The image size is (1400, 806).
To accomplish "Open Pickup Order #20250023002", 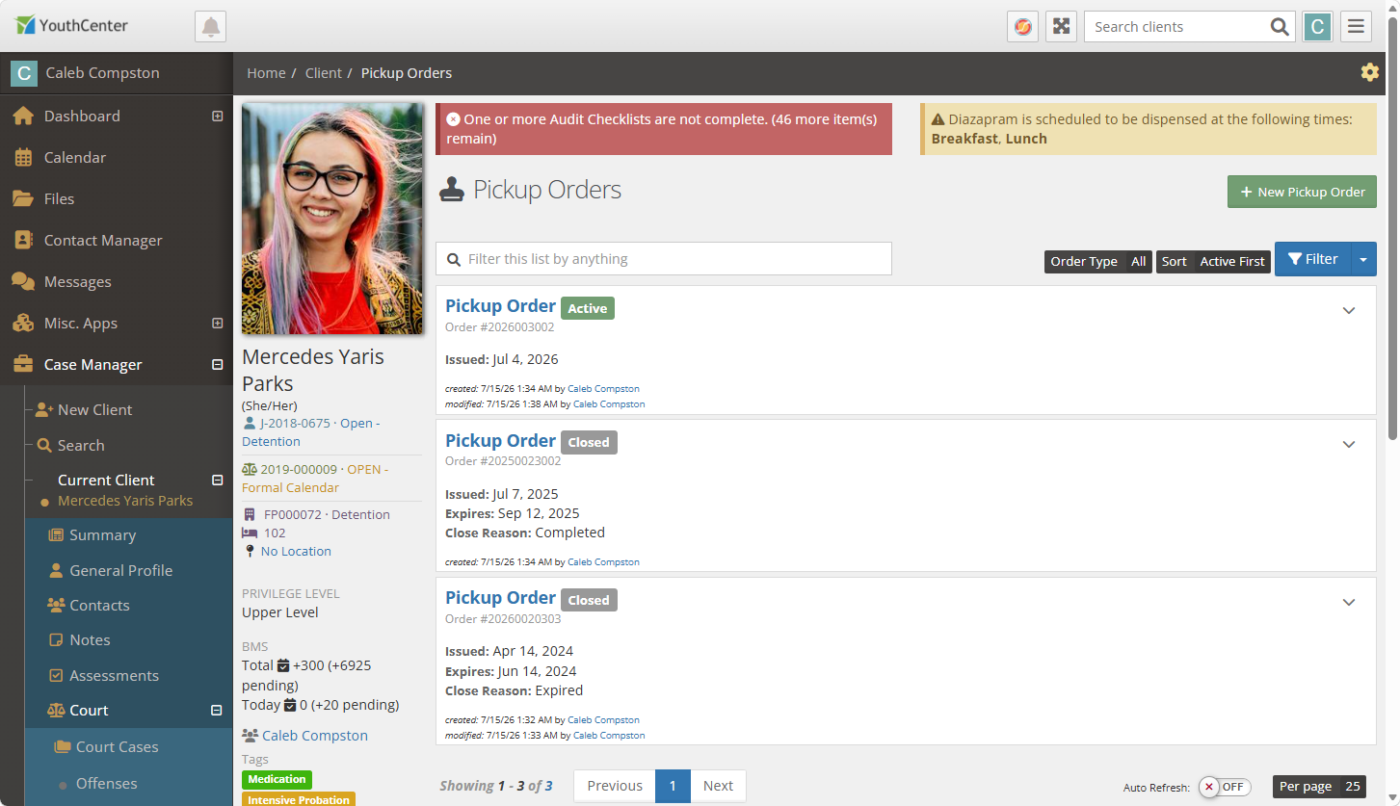I will 500,441.
